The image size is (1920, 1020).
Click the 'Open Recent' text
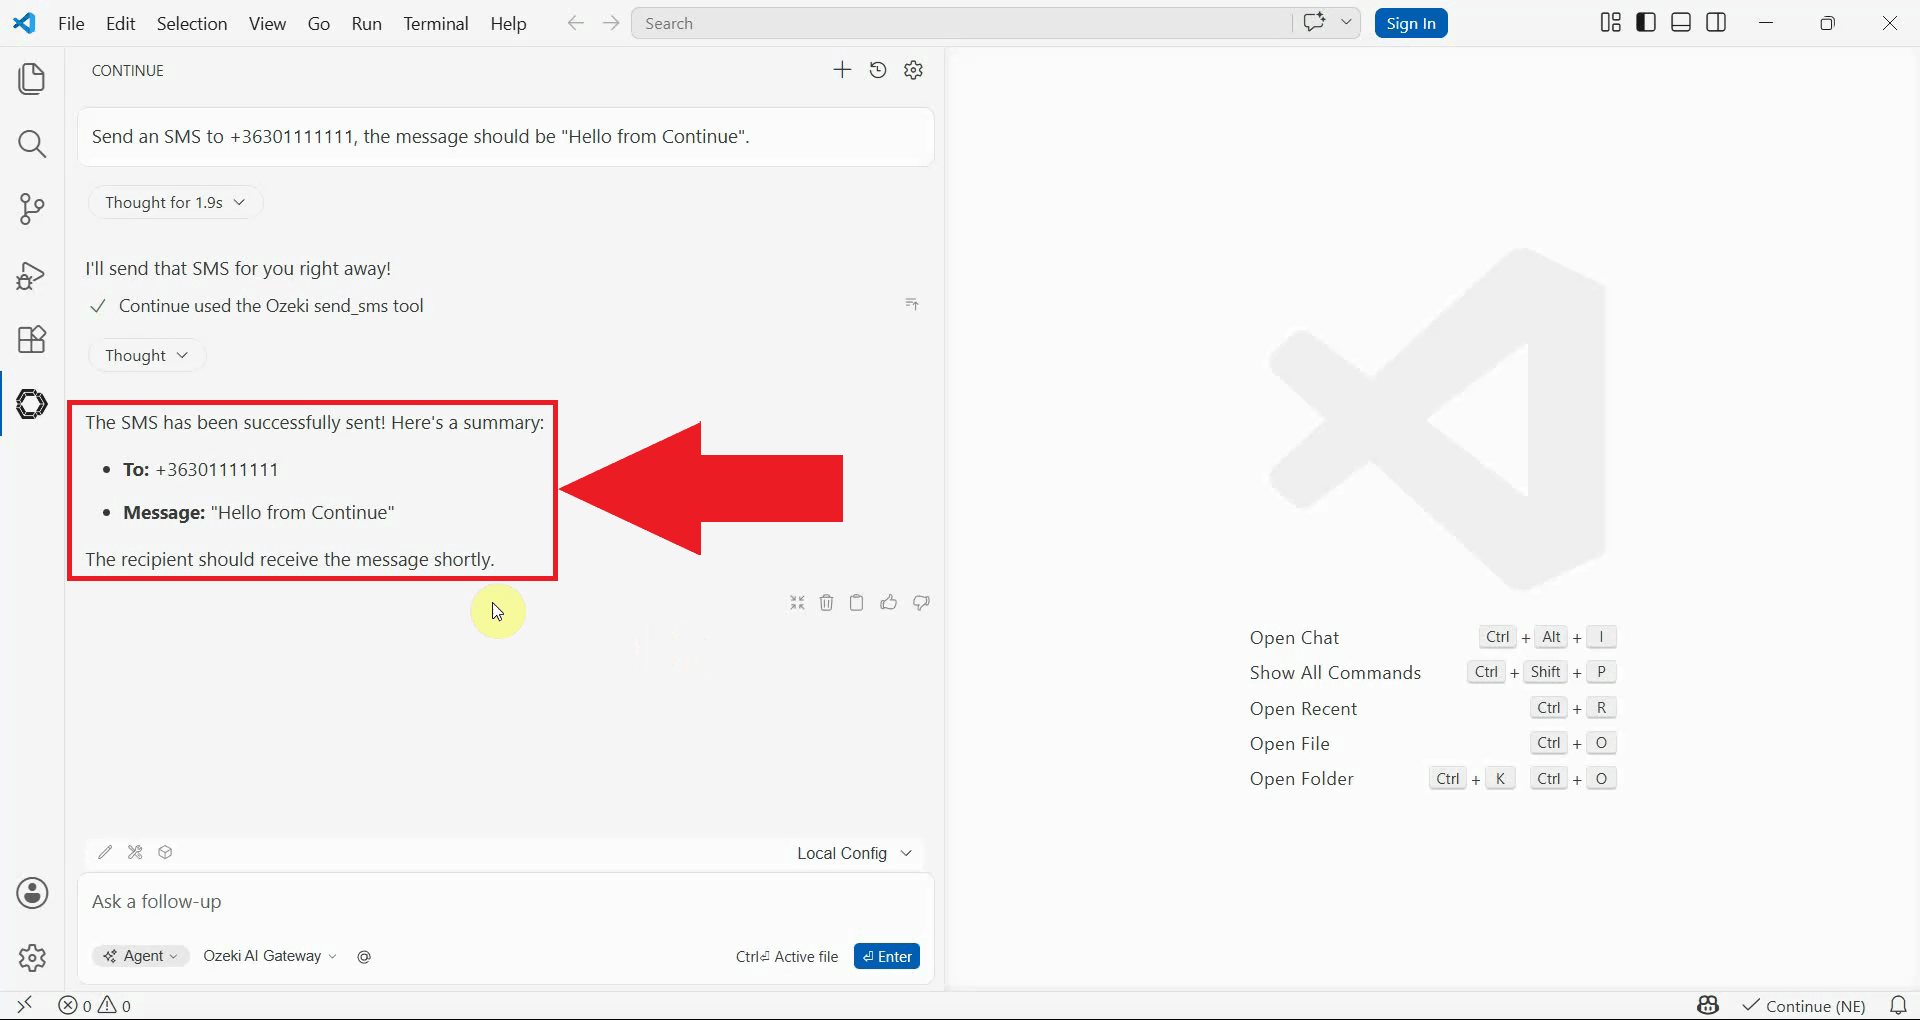tap(1303, 709)
